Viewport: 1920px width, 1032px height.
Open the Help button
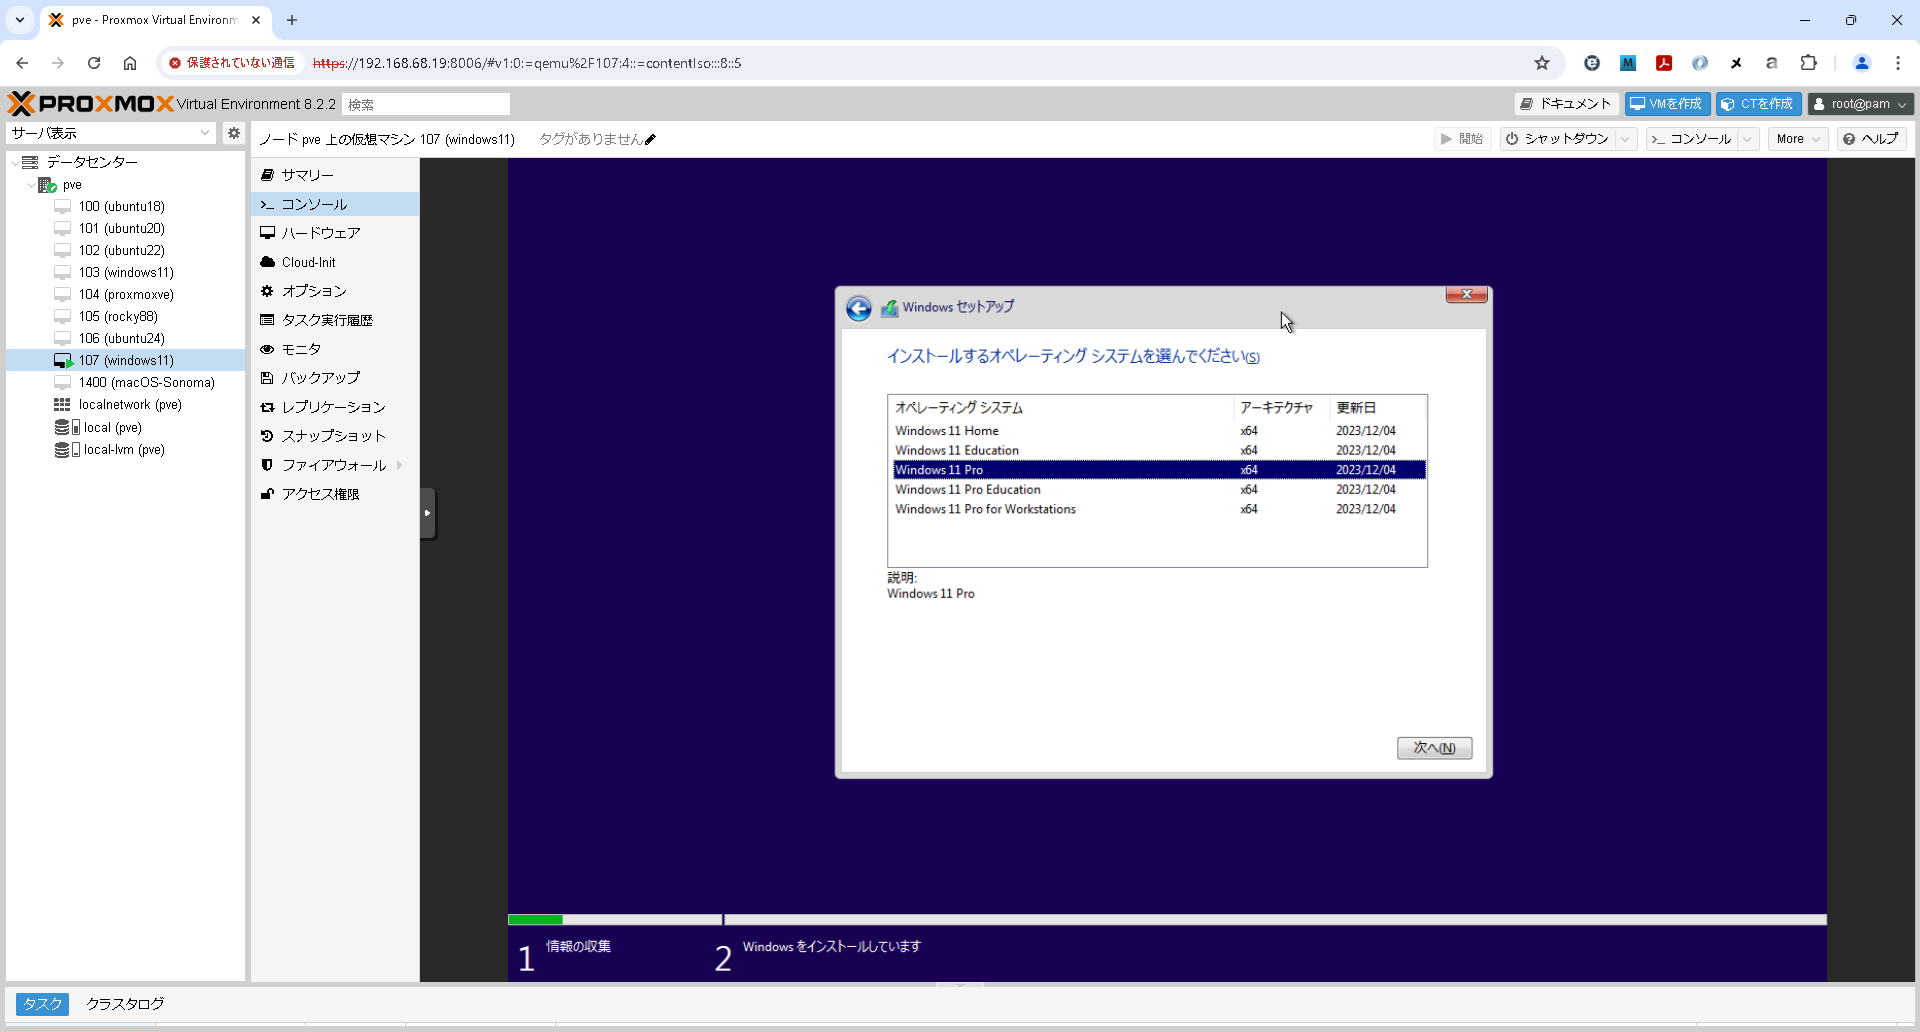[1871, 139]
